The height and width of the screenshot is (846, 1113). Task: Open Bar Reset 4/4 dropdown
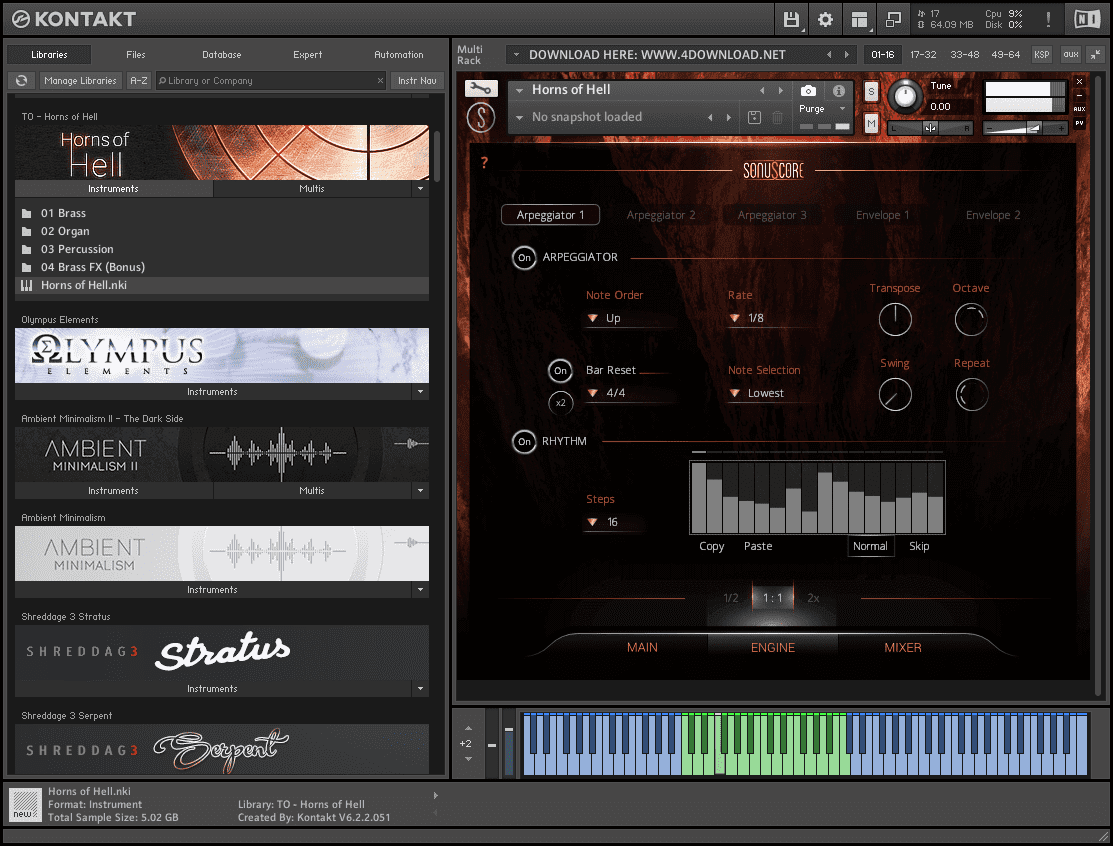point(628,393)
